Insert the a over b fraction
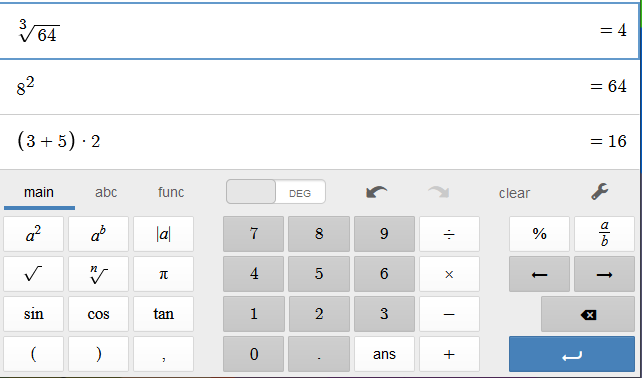 pyautogui.click(x=604, y=234)
